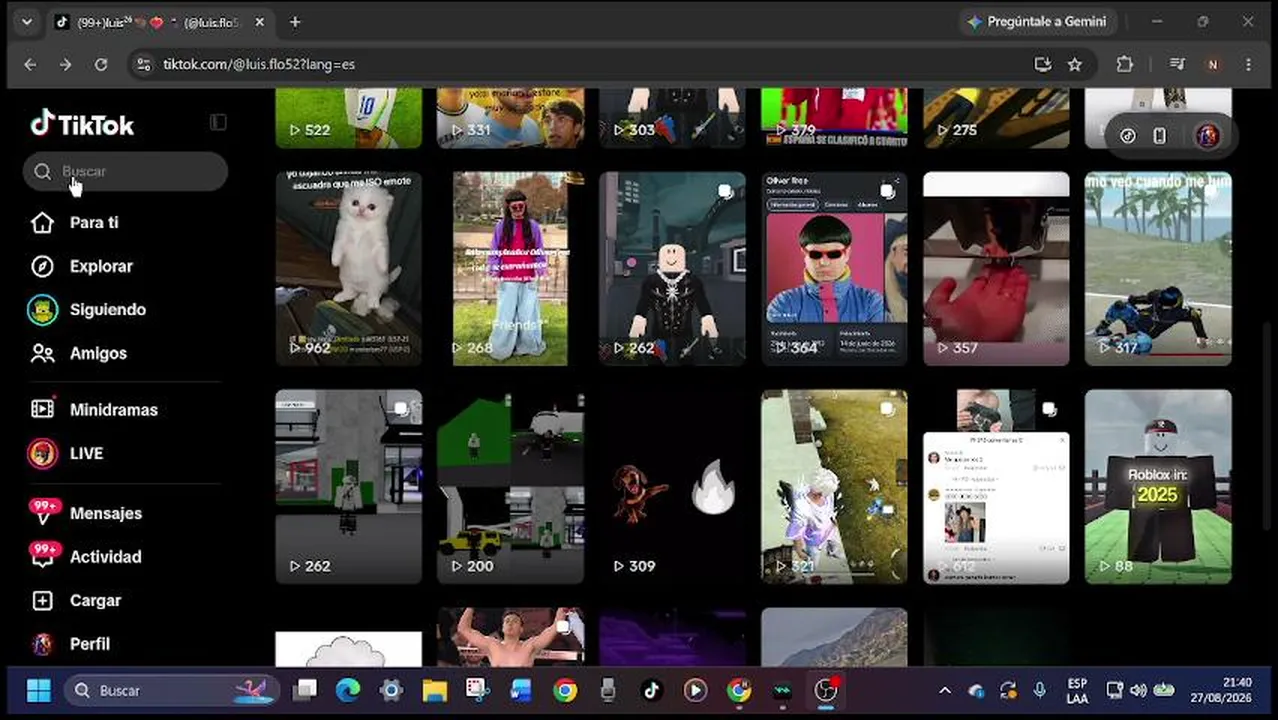Open the dog and flame video with 309 views

coord(672,486)
